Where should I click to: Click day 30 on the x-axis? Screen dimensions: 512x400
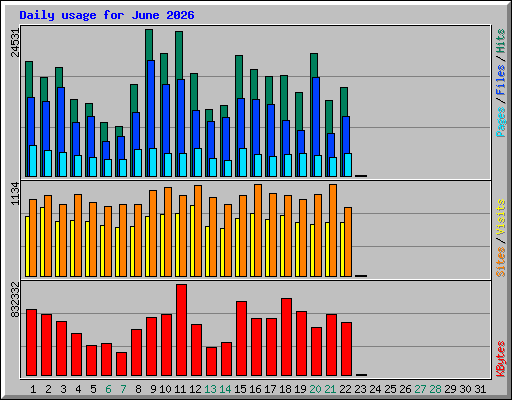pos(465,389)
